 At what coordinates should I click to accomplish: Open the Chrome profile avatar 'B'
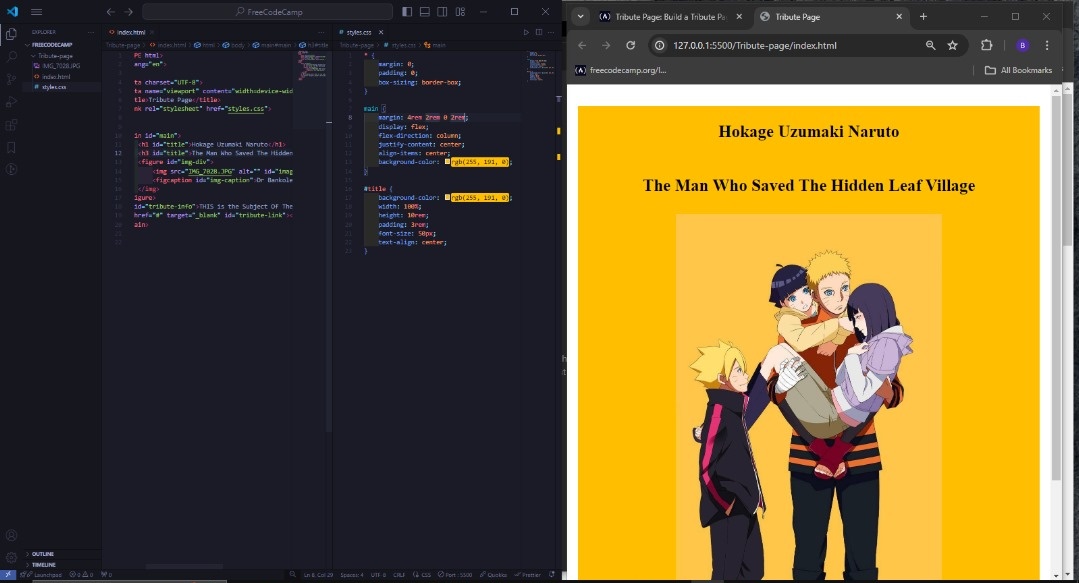tap(1023, 45)
